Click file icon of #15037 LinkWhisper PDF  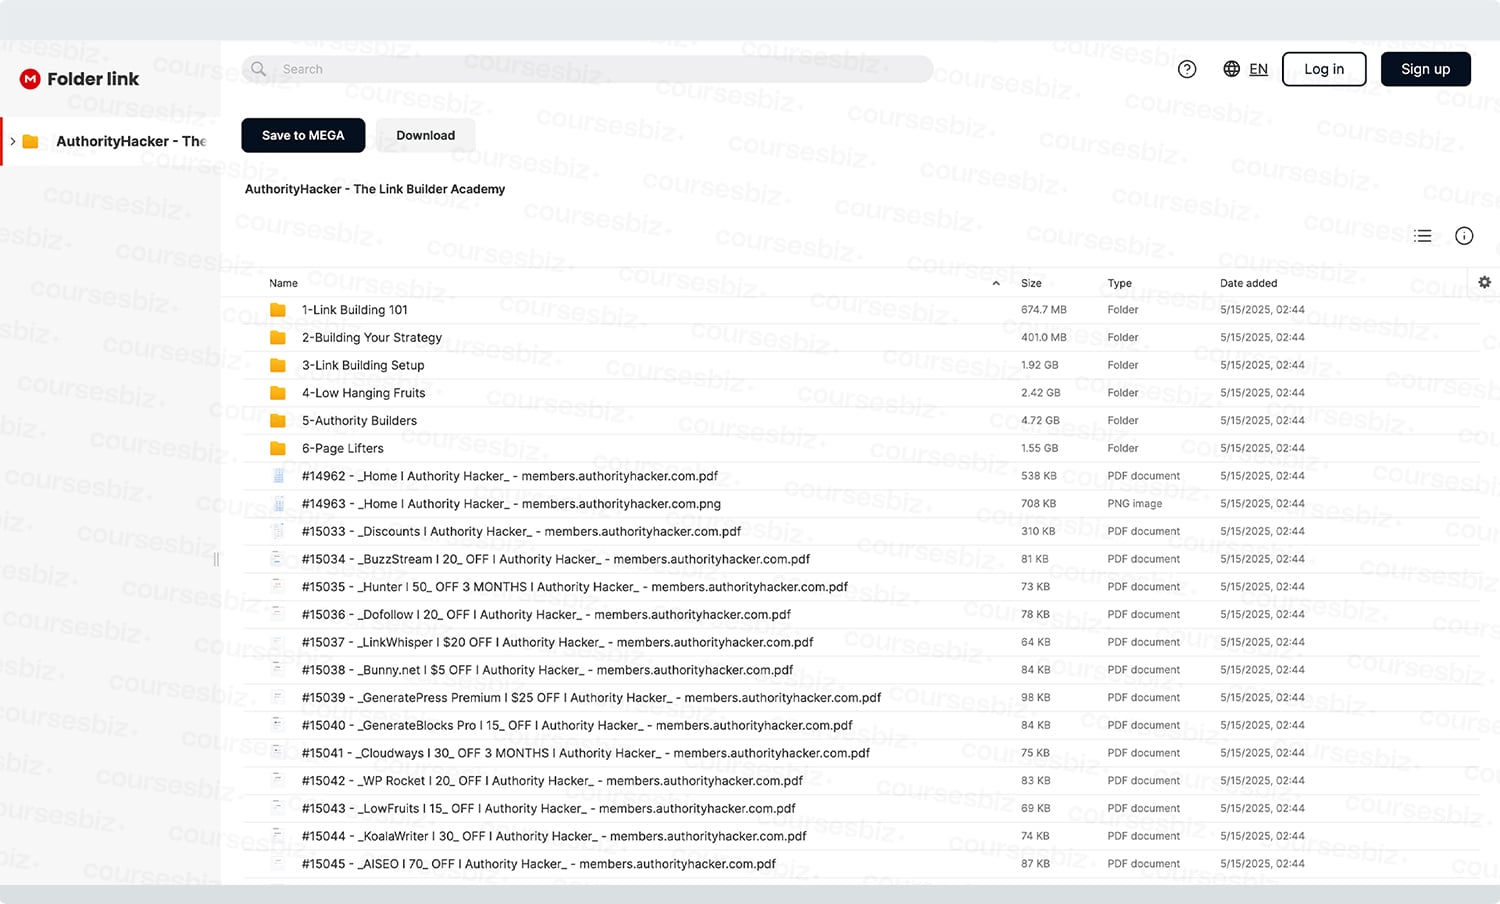click(278, 642)
